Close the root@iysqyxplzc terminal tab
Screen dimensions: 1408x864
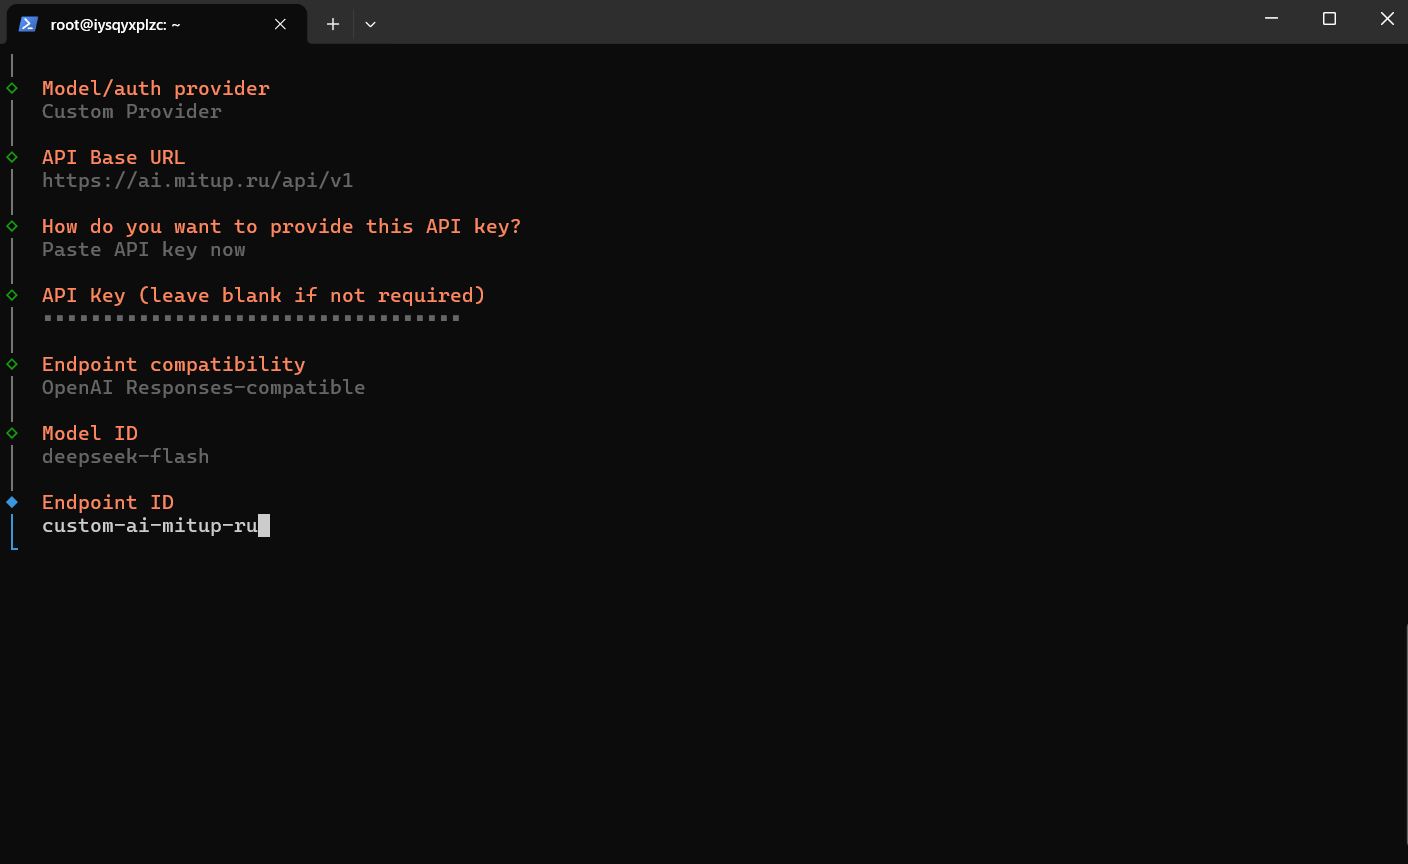[280, 24]
